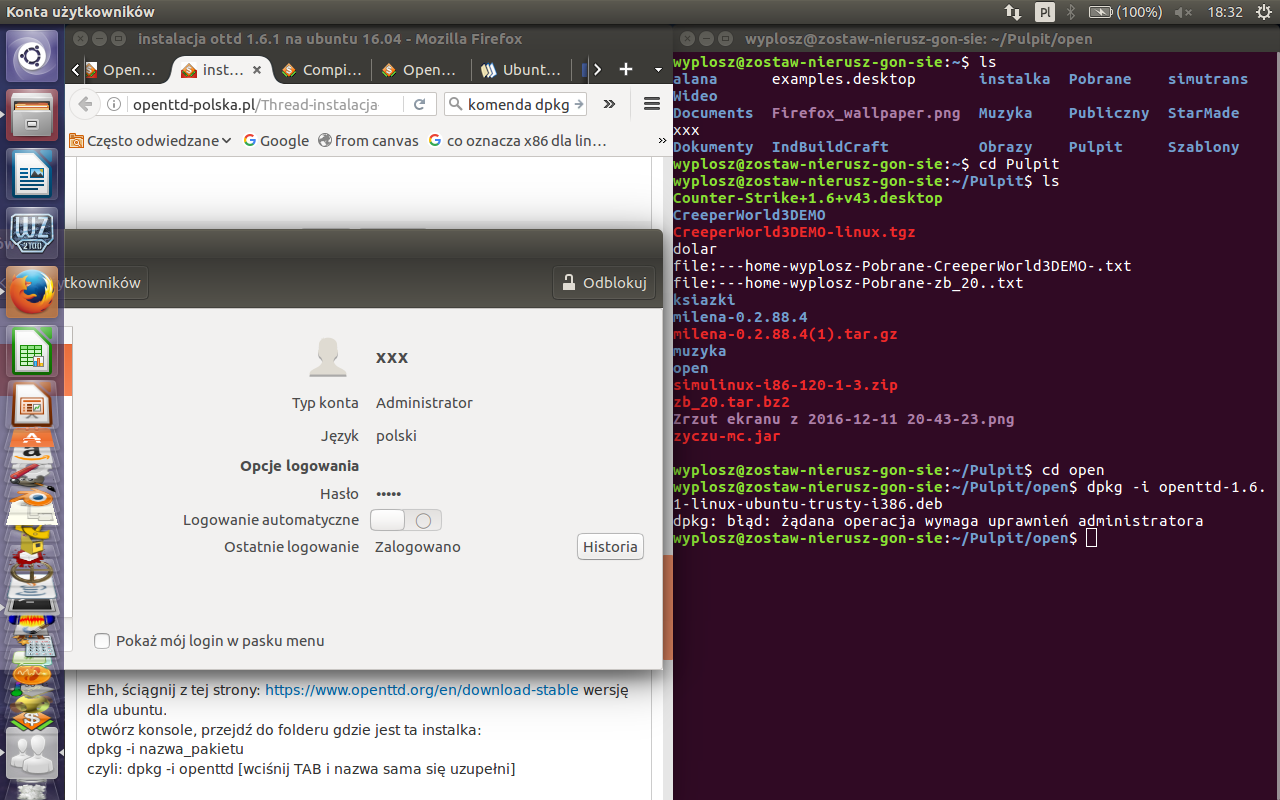This screenshot has width=1280, height=800.
Task: Click the browser back arrow button
Action: click(86, 104)
